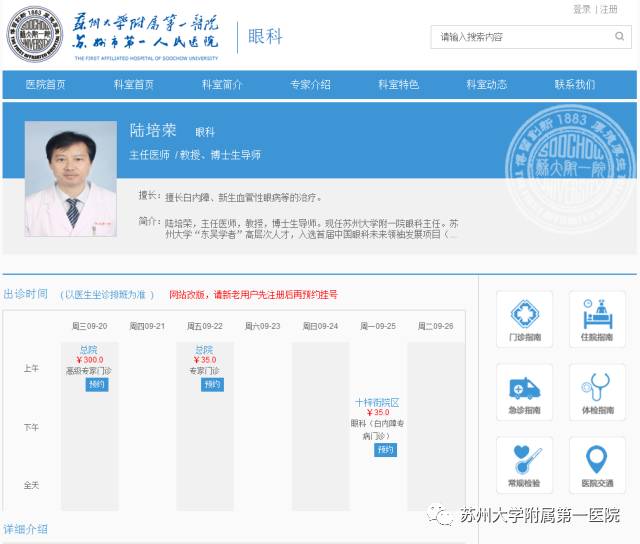Open the 体检指南 stethoscope icon
Image resolution: width=640 pixels, height=544 pixels.
597,392
